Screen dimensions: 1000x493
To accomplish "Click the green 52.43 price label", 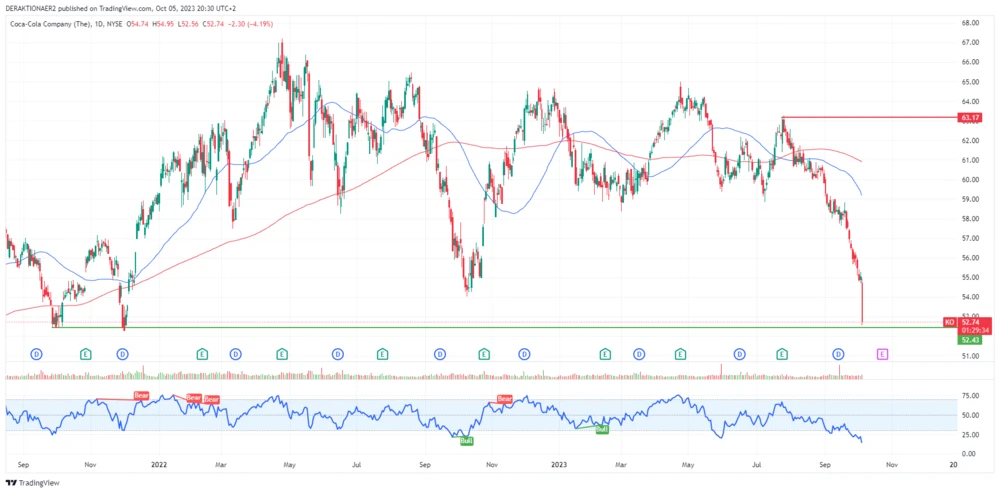I will (x=967, y=339).
